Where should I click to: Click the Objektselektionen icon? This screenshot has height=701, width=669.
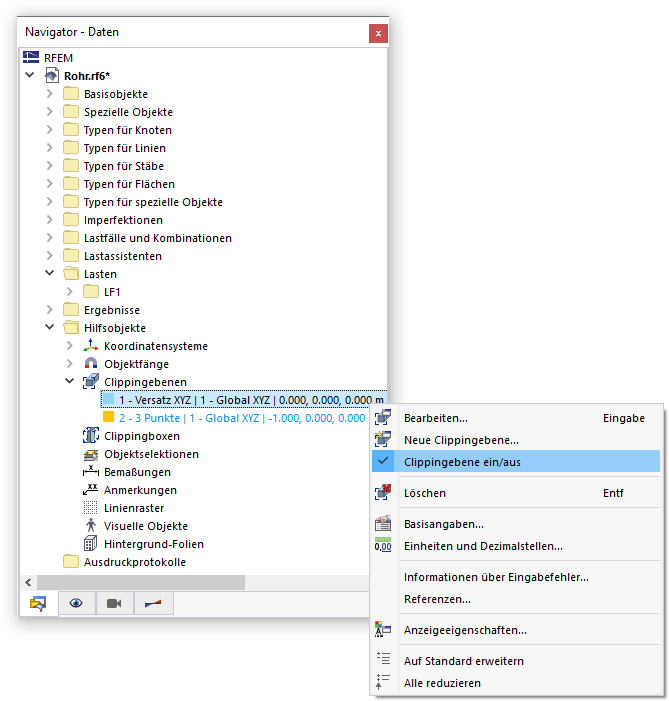[x=91, y=455]
